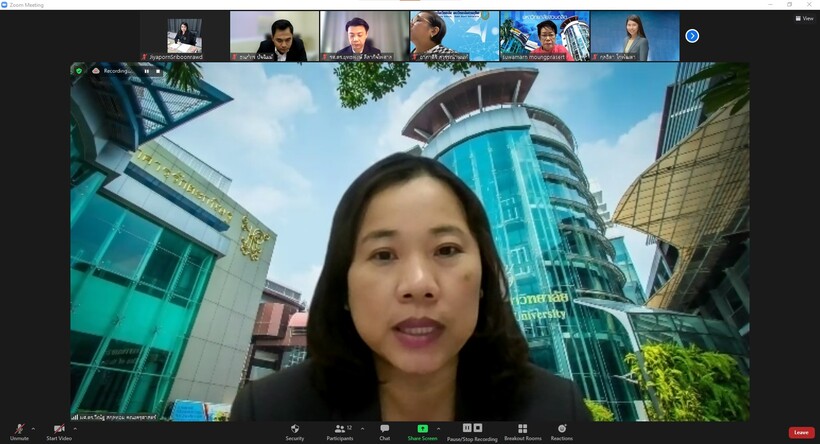Open the Chat panel

(x=385, y=432)
